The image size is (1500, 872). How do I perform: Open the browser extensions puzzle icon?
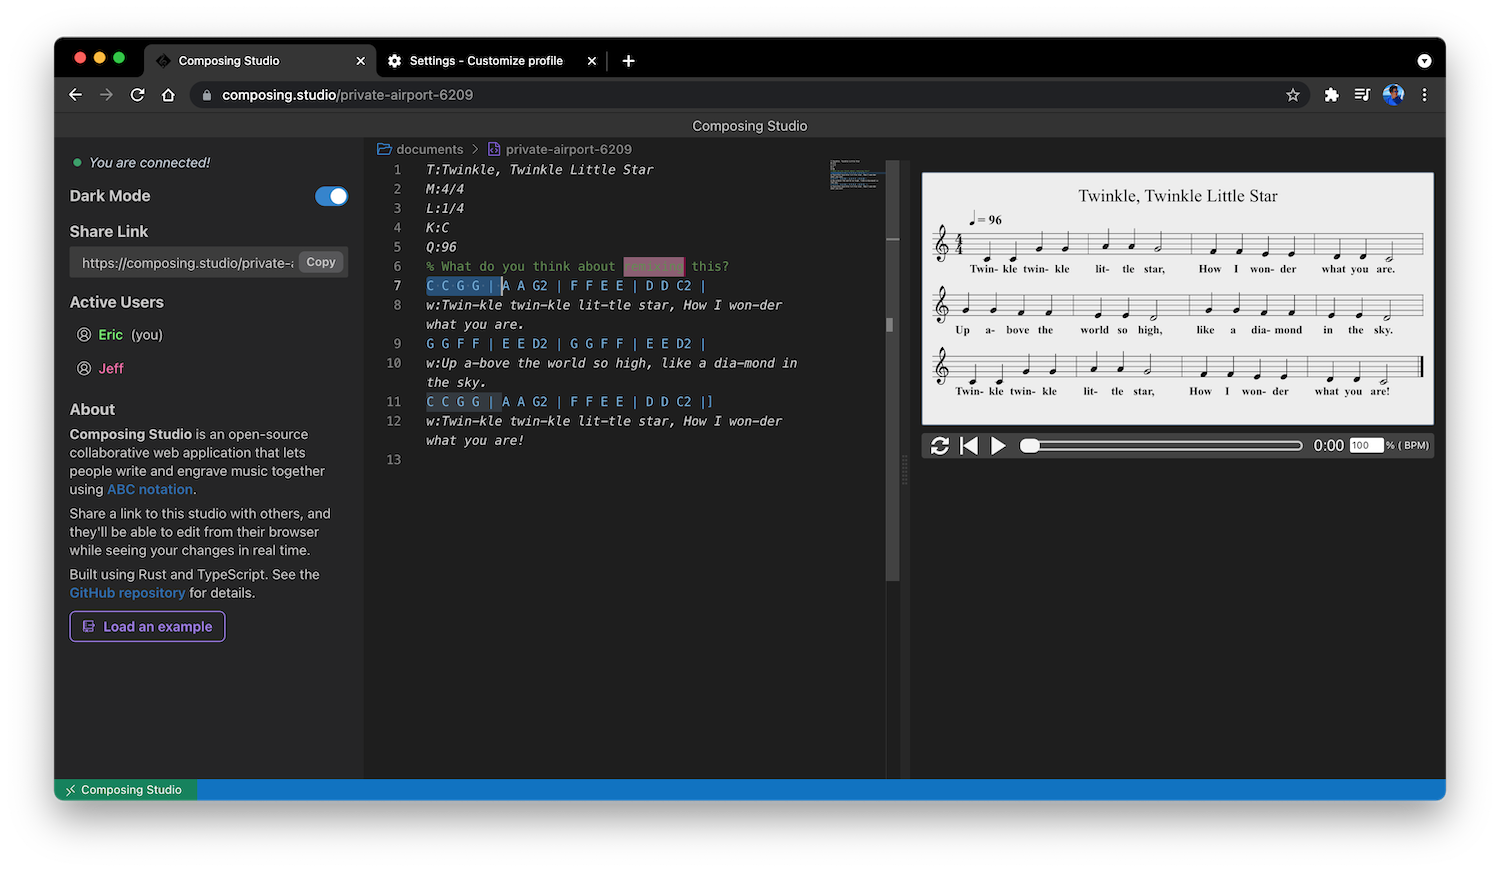coord(1331,95)
